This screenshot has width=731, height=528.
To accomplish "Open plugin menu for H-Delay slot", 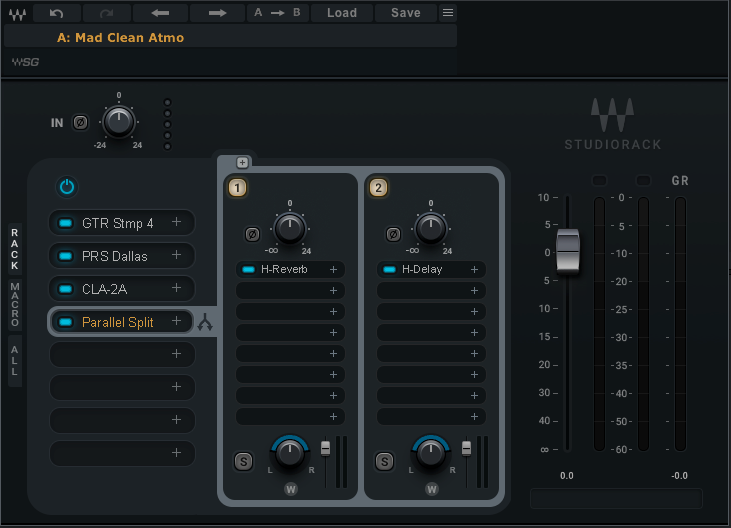I will (x=474, y=269).
